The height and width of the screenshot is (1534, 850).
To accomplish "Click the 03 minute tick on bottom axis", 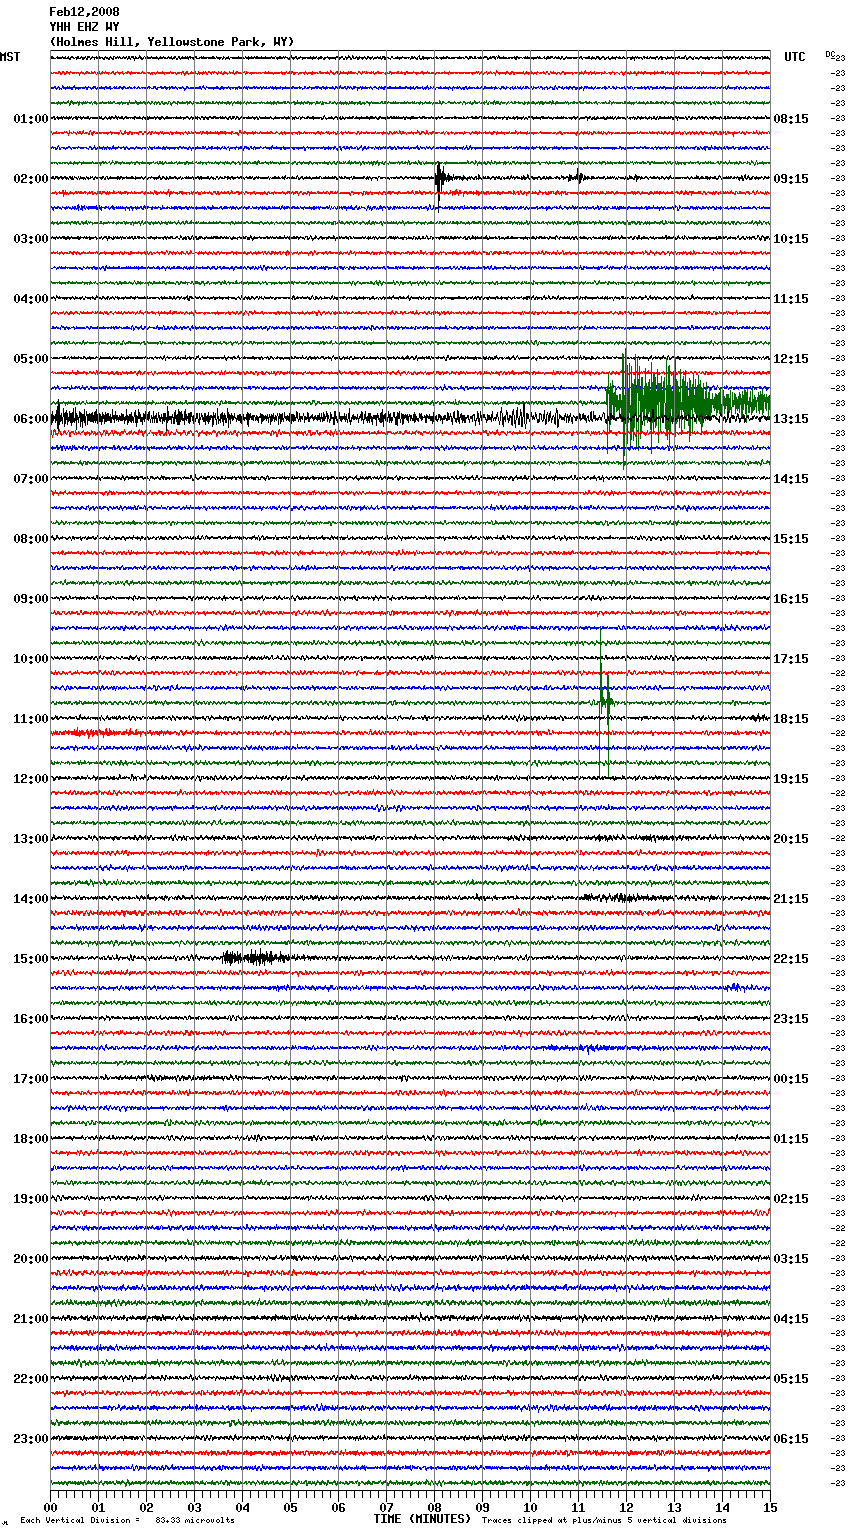I will [194, 1507].
